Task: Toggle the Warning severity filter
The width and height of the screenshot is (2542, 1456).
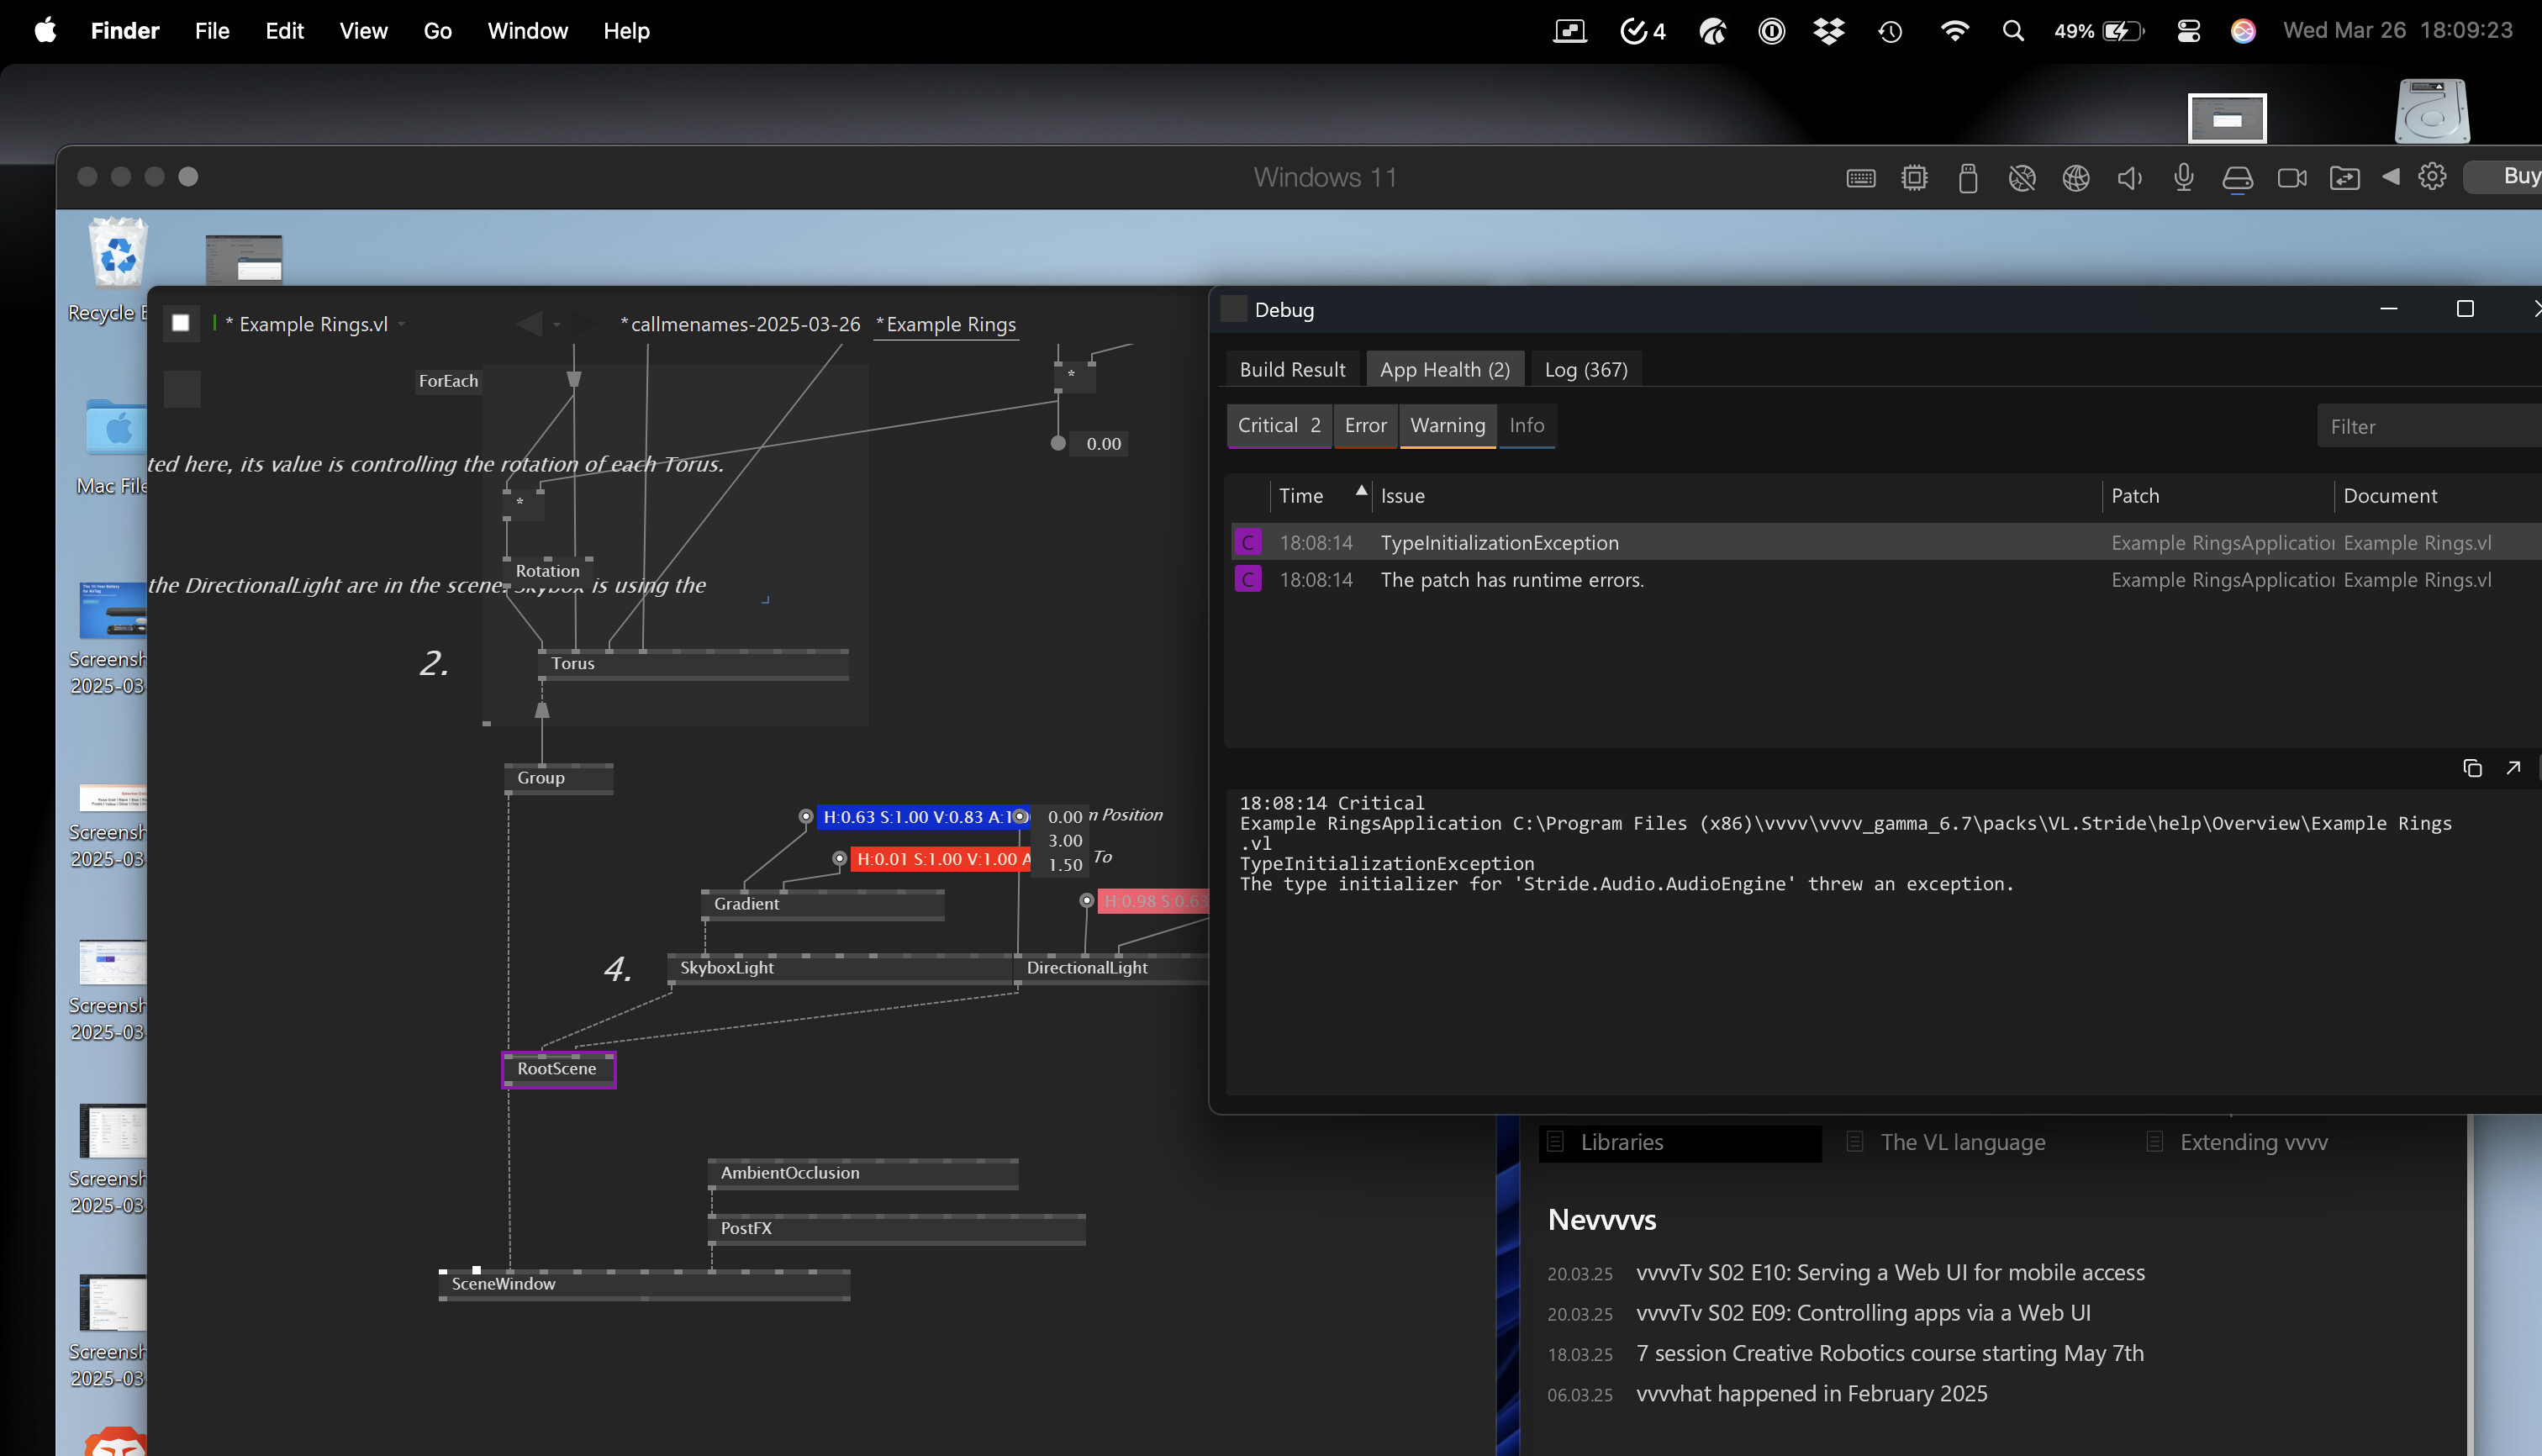Action: pyautogui.click(x=1447, y=426)
